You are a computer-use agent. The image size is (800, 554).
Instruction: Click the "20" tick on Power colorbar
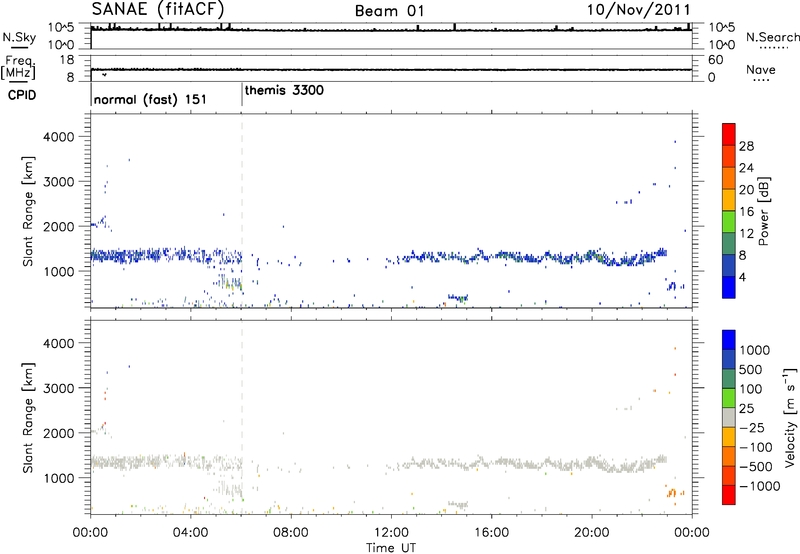tap(746, 190)
